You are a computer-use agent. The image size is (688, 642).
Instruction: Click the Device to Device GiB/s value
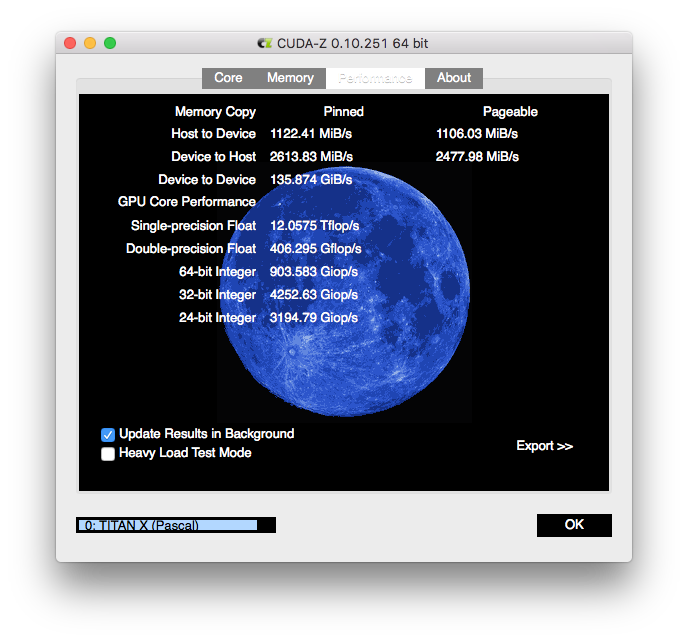point(311,180)
